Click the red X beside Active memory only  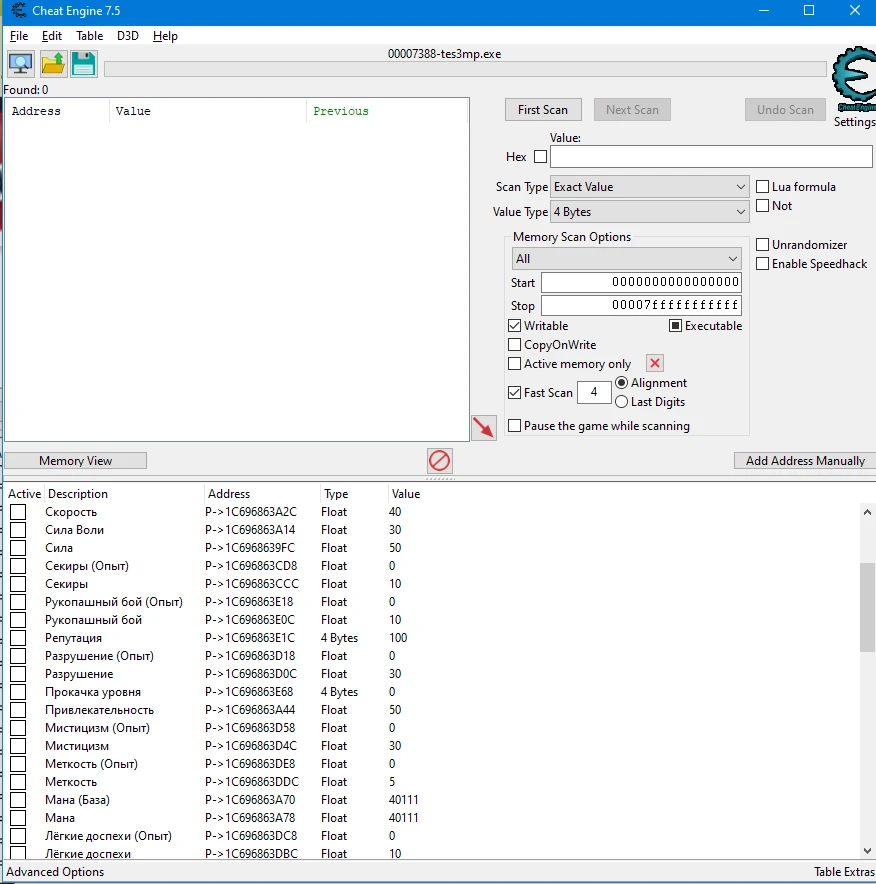[654, 363]
